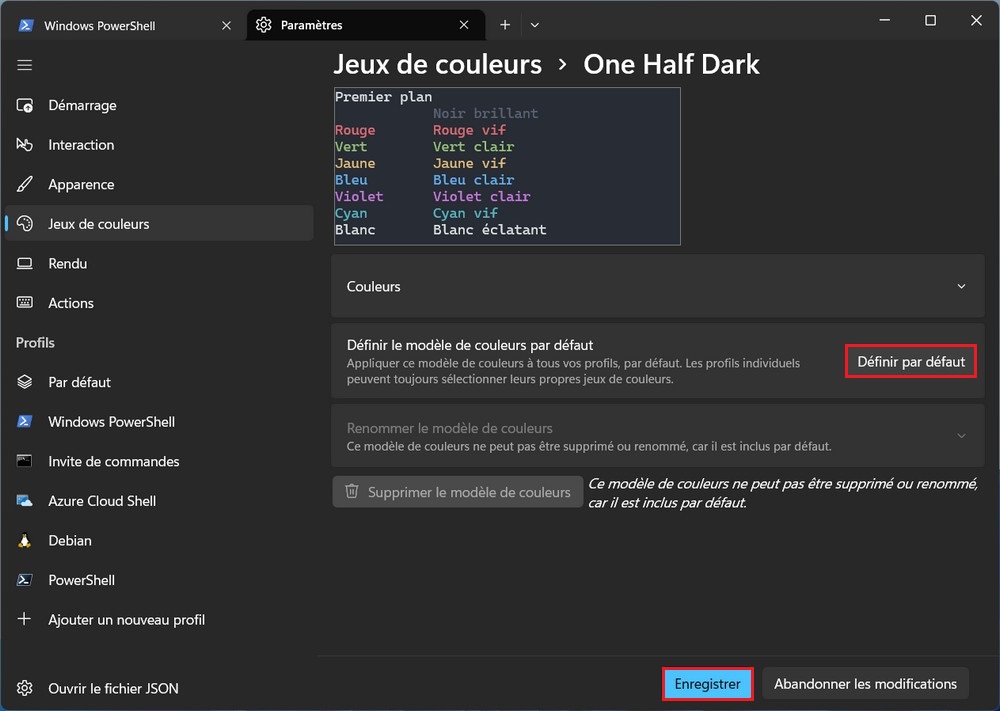Click the One Half Dark breadcrumb title
The image size is (1000, 711).
point(671,64)
